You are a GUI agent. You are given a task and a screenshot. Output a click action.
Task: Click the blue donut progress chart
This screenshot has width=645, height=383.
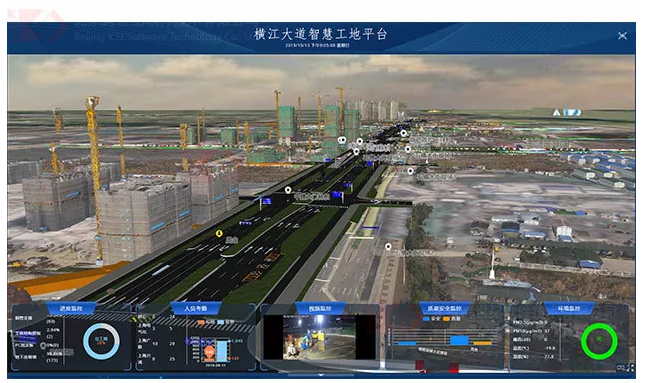click(x=101, y=341)
